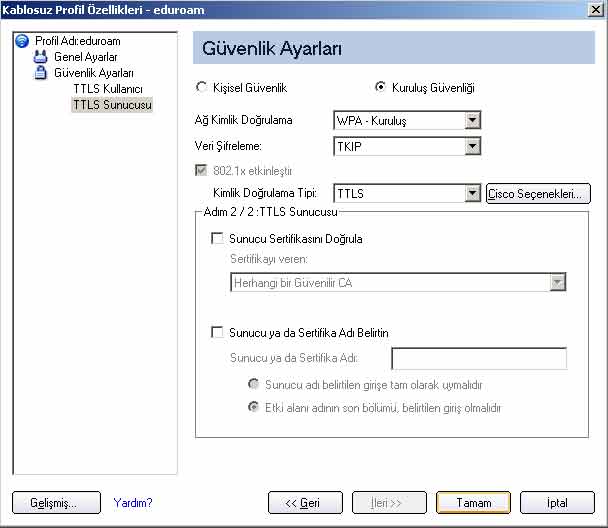This screenshot has width=608, height=528.
Task: Click the Güvenlik Ayarları lock icon
Action: coord(40,72)
